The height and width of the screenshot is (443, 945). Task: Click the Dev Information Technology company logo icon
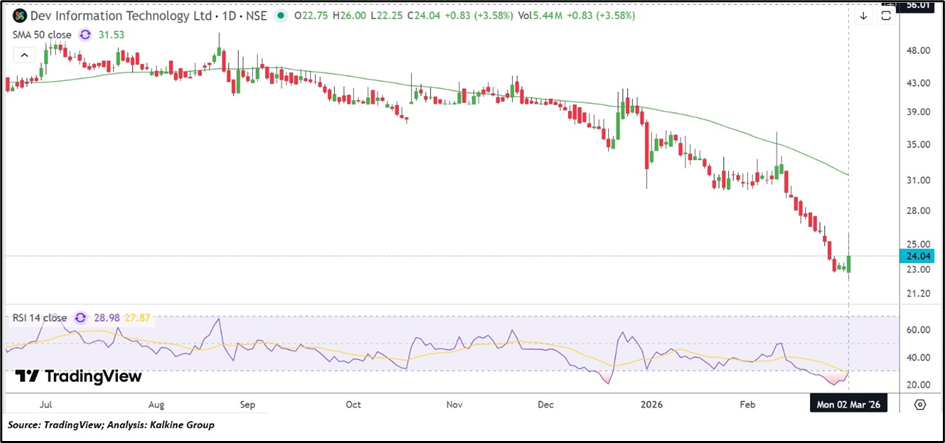tap(19, 16)
